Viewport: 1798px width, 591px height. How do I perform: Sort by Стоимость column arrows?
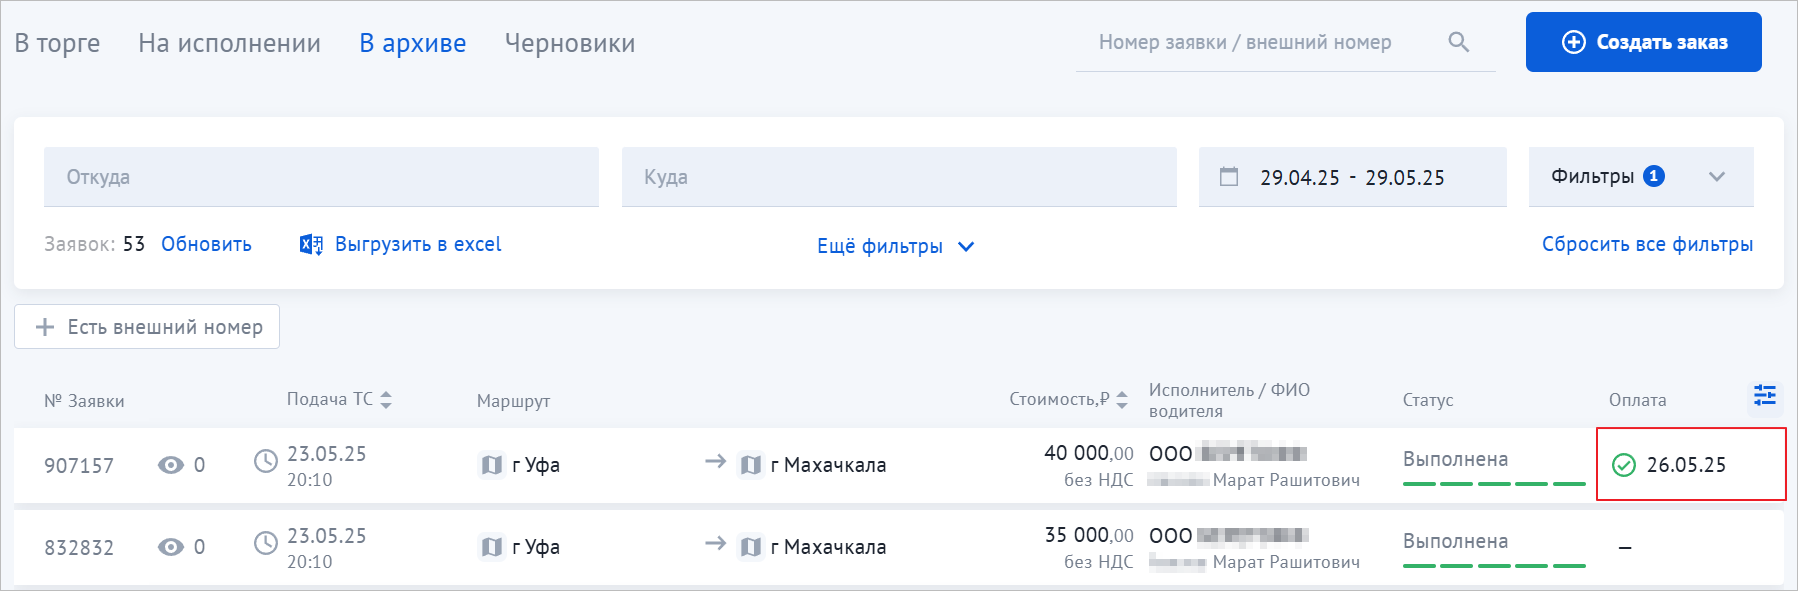[1122, 399]
